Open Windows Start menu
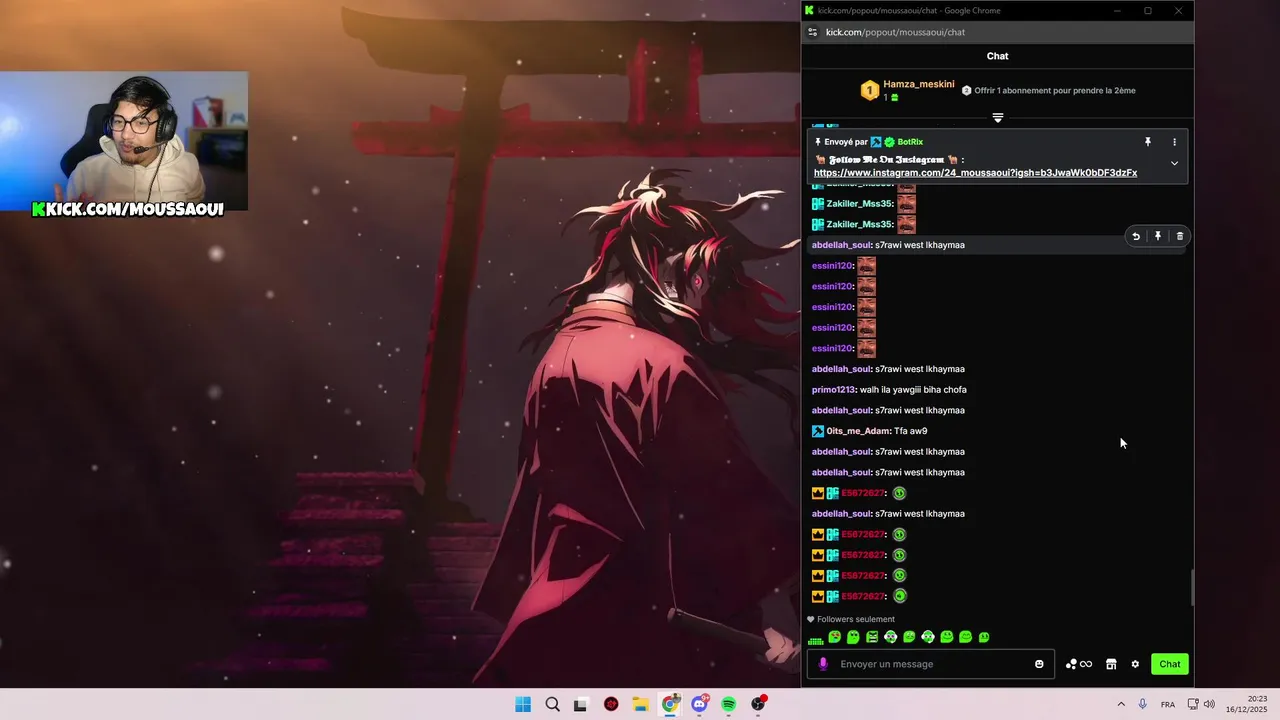Image resolution: width=1280 pixels, height=720 pixels. pos(523,704)
